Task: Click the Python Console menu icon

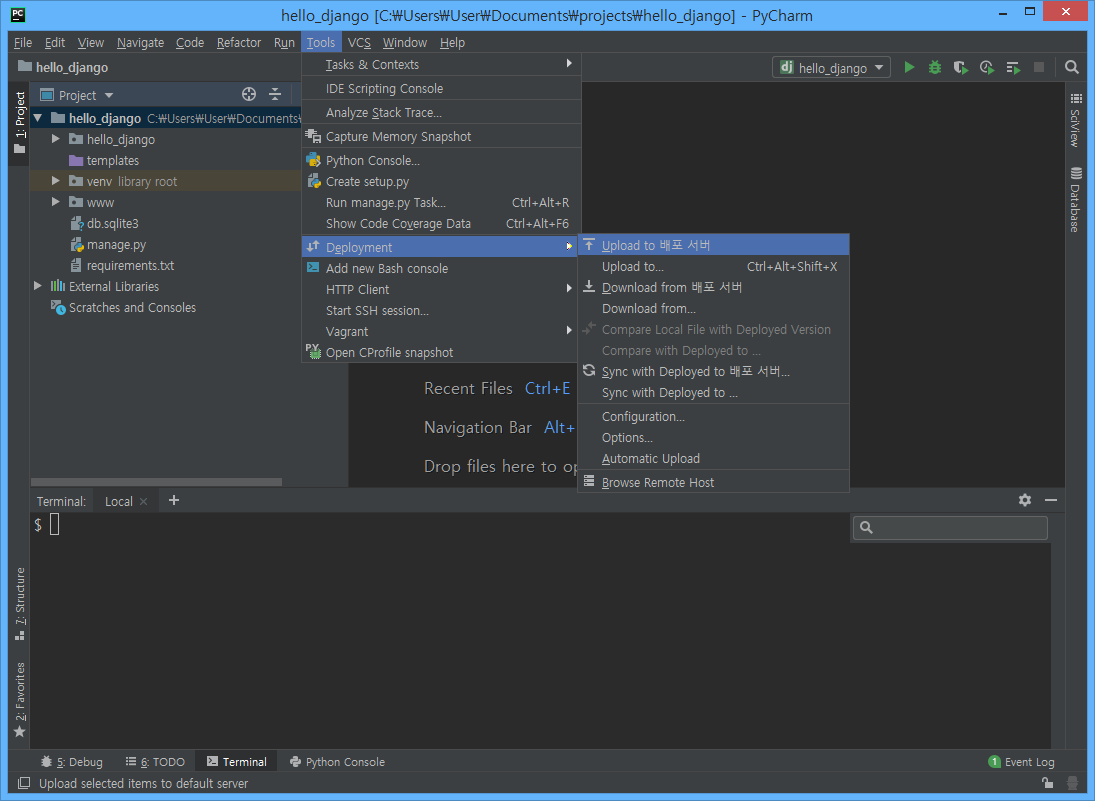Action: pos(314,160)
